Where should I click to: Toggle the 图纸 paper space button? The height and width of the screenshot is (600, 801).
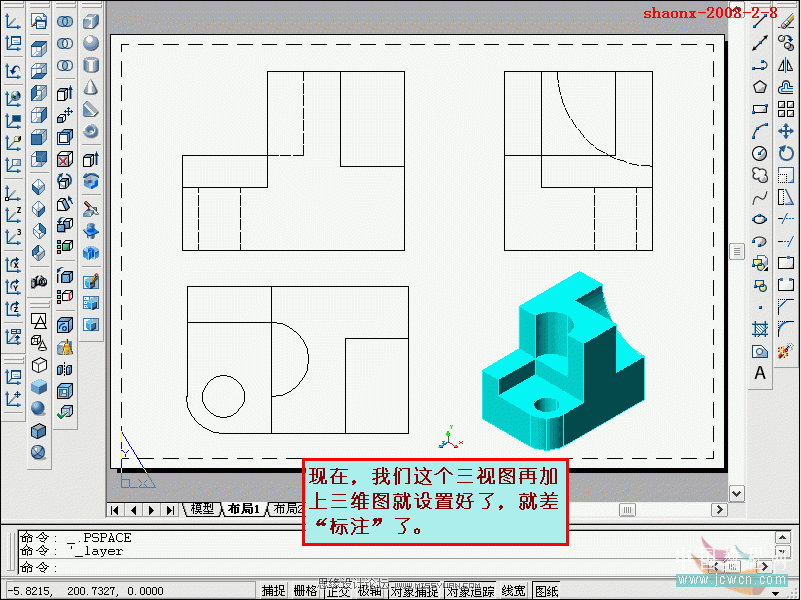(546, 591)
